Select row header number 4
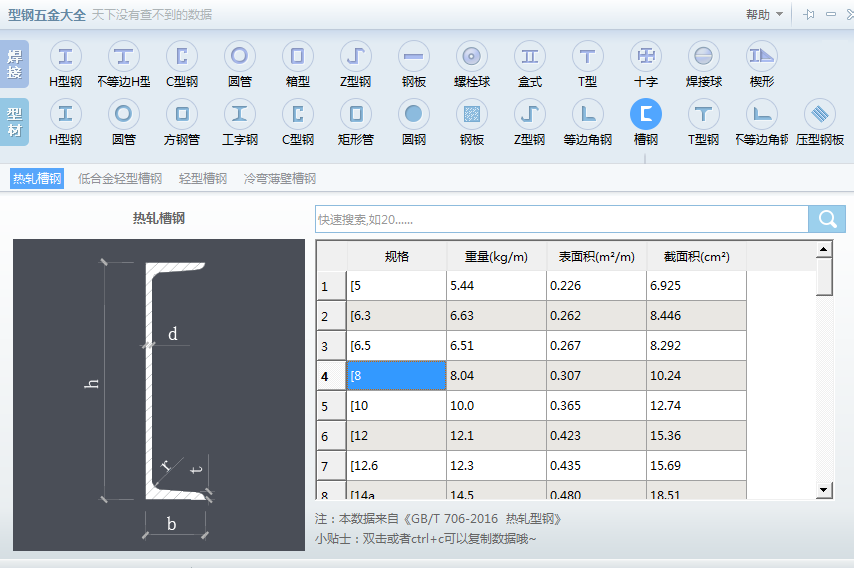854x568 pixels. [x=331, y=376]
